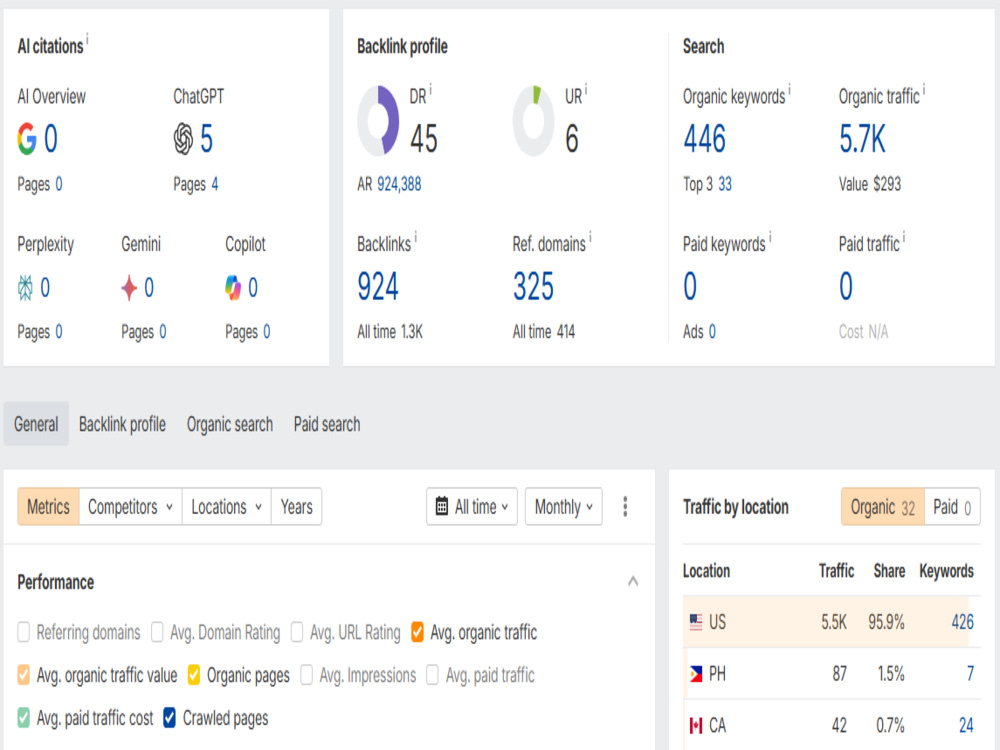The image size is (1000, 750).
Task: Click the Gemini sparkle icon
Action: pyautogui.click(x=129, y=288)
